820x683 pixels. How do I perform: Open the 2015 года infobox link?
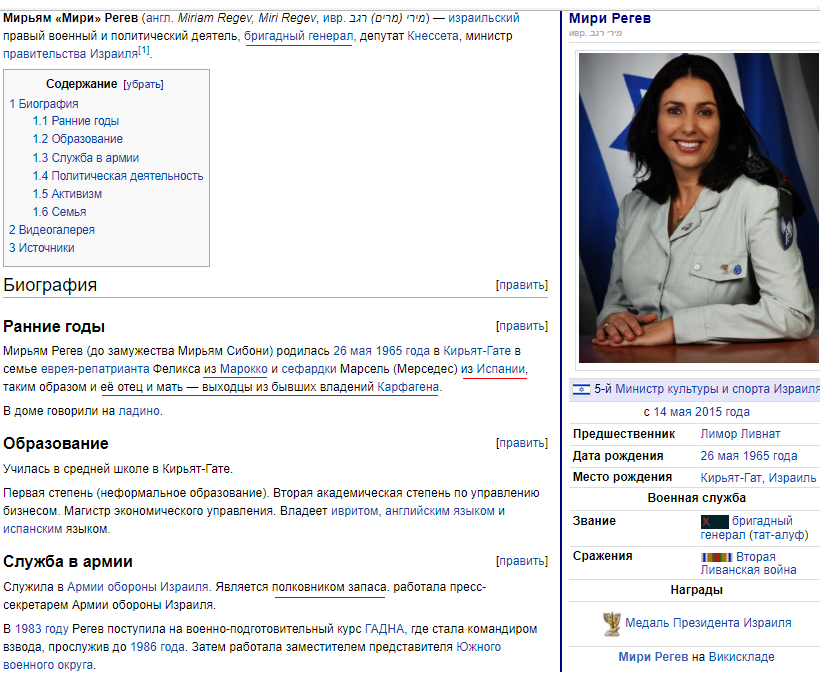(722, 412)
